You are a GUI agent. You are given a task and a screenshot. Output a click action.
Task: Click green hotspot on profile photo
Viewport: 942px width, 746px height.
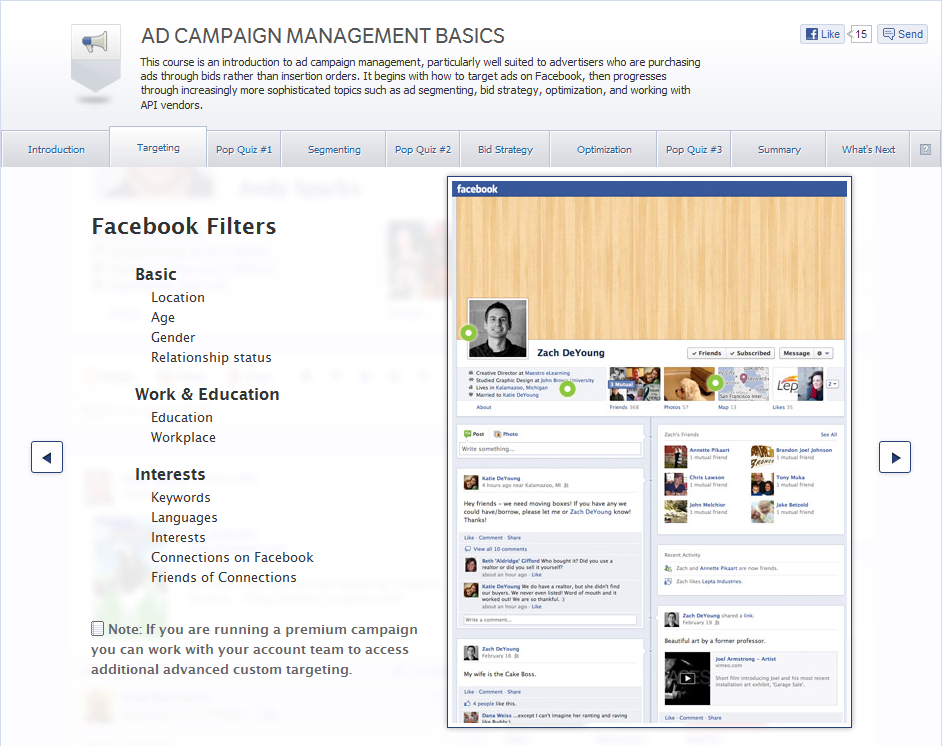(x=469, y=332)
